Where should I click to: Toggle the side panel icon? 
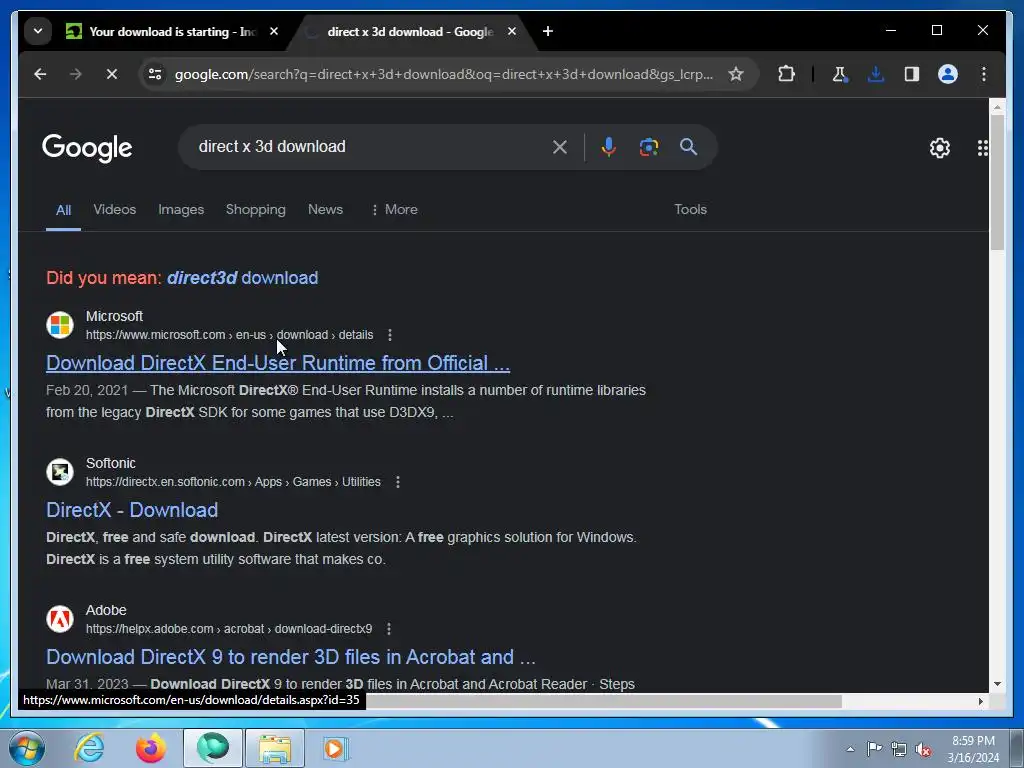coord(912,74)
